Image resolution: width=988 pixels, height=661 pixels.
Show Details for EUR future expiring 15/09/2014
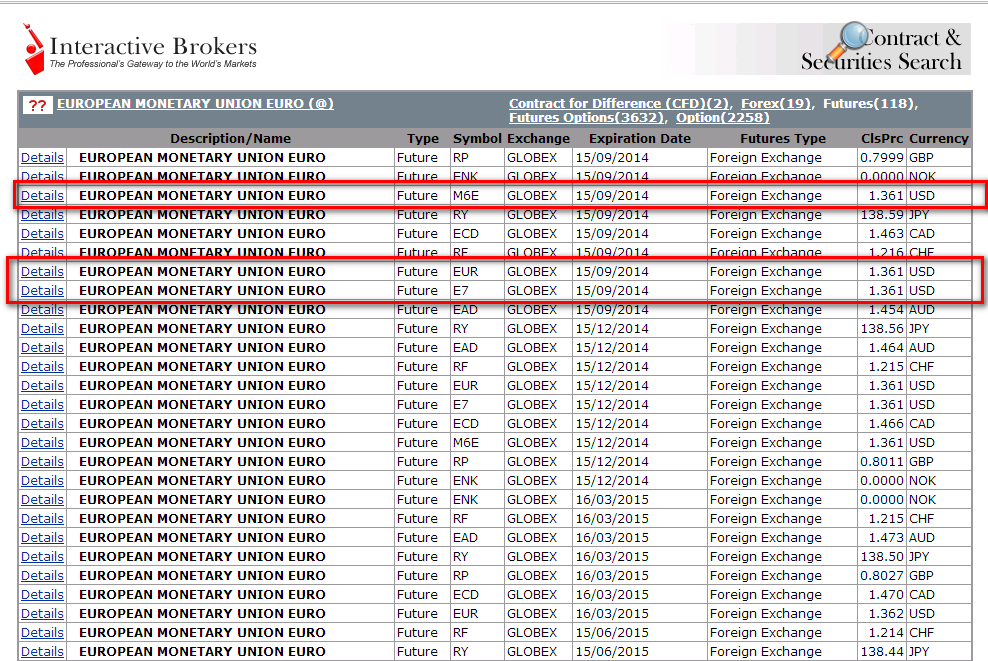point(42,272)
